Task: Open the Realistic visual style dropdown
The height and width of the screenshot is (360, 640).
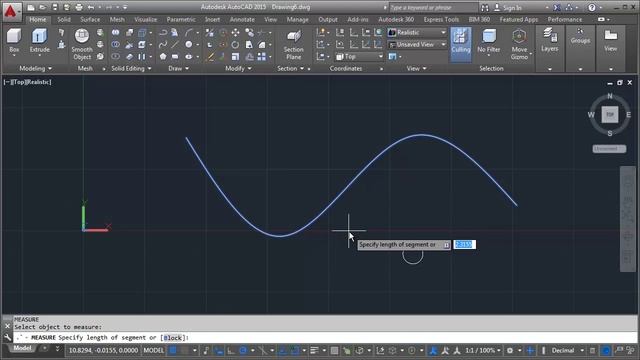Action: [x=417, y=32]
